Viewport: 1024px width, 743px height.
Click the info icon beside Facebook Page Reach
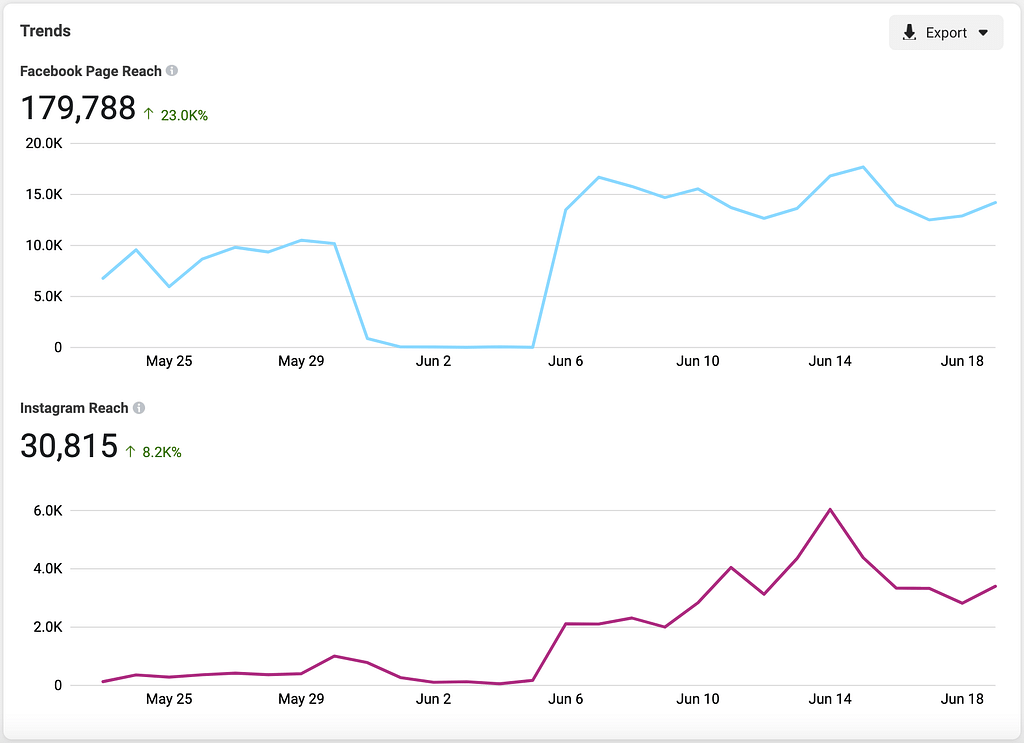(x=172, y=71)
